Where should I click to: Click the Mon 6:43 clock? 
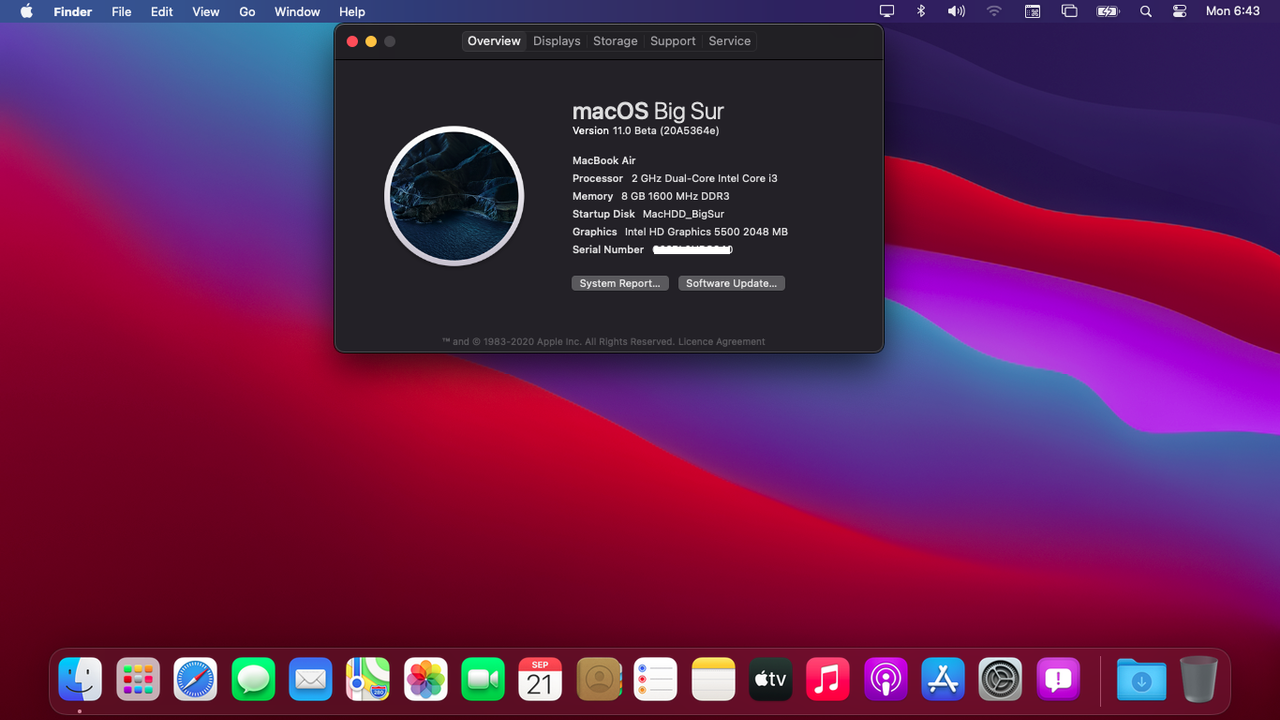pyautogui.click(x=1233, y=11)
